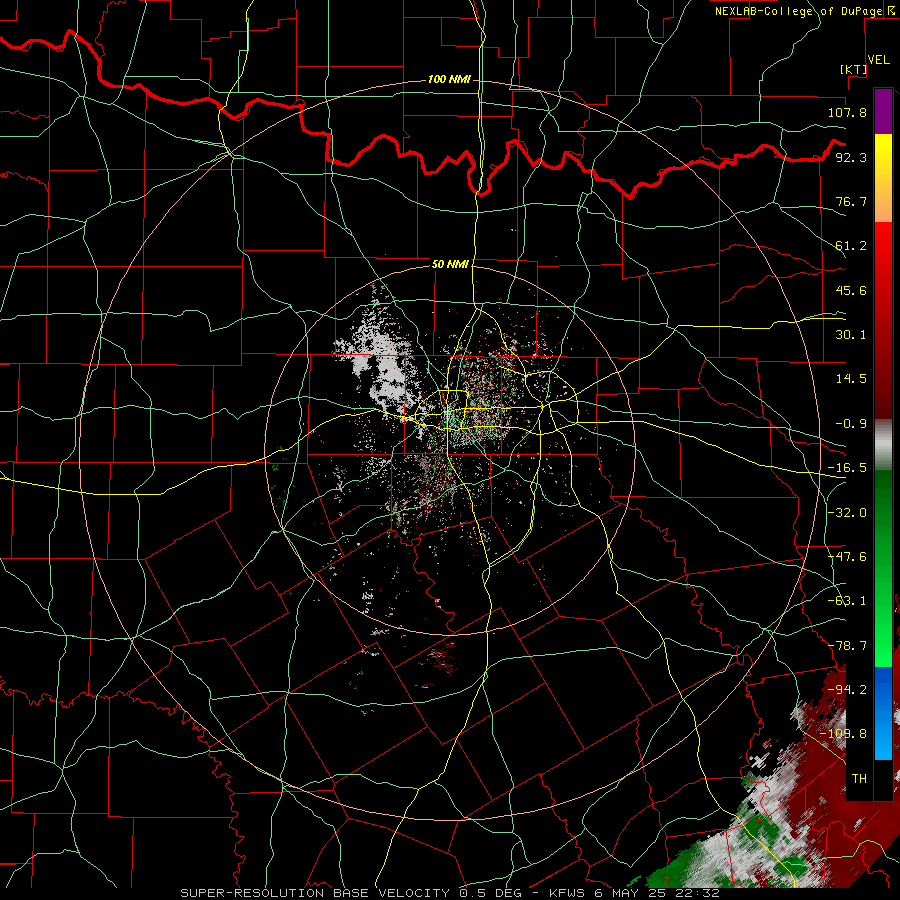Image resolution: width=900 pixels, height=900 pixels.
Task: Click the -94.2 value on velocity scale
Action: click(x=847, y=690)
